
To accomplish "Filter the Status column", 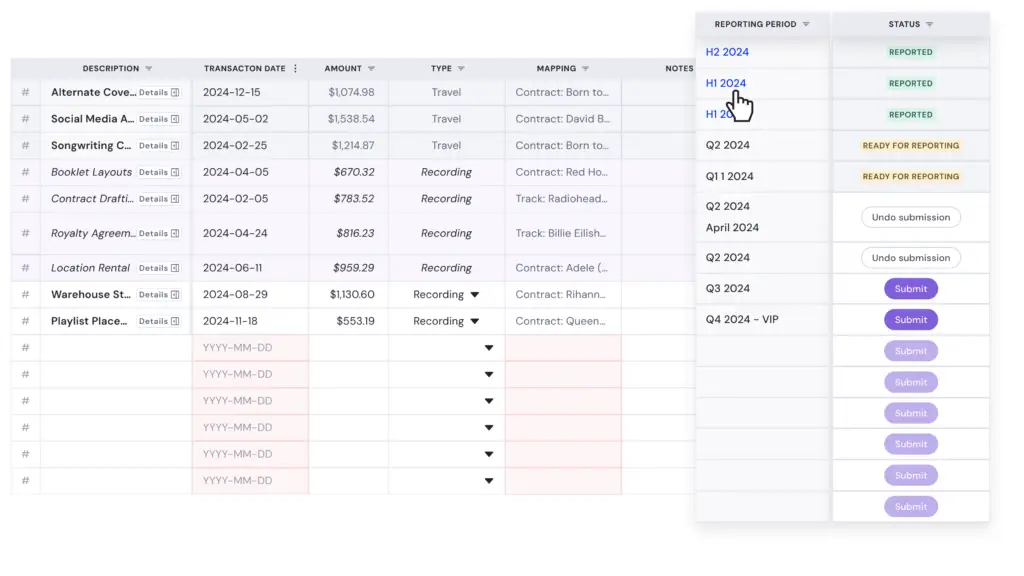I will pos(929,24).
